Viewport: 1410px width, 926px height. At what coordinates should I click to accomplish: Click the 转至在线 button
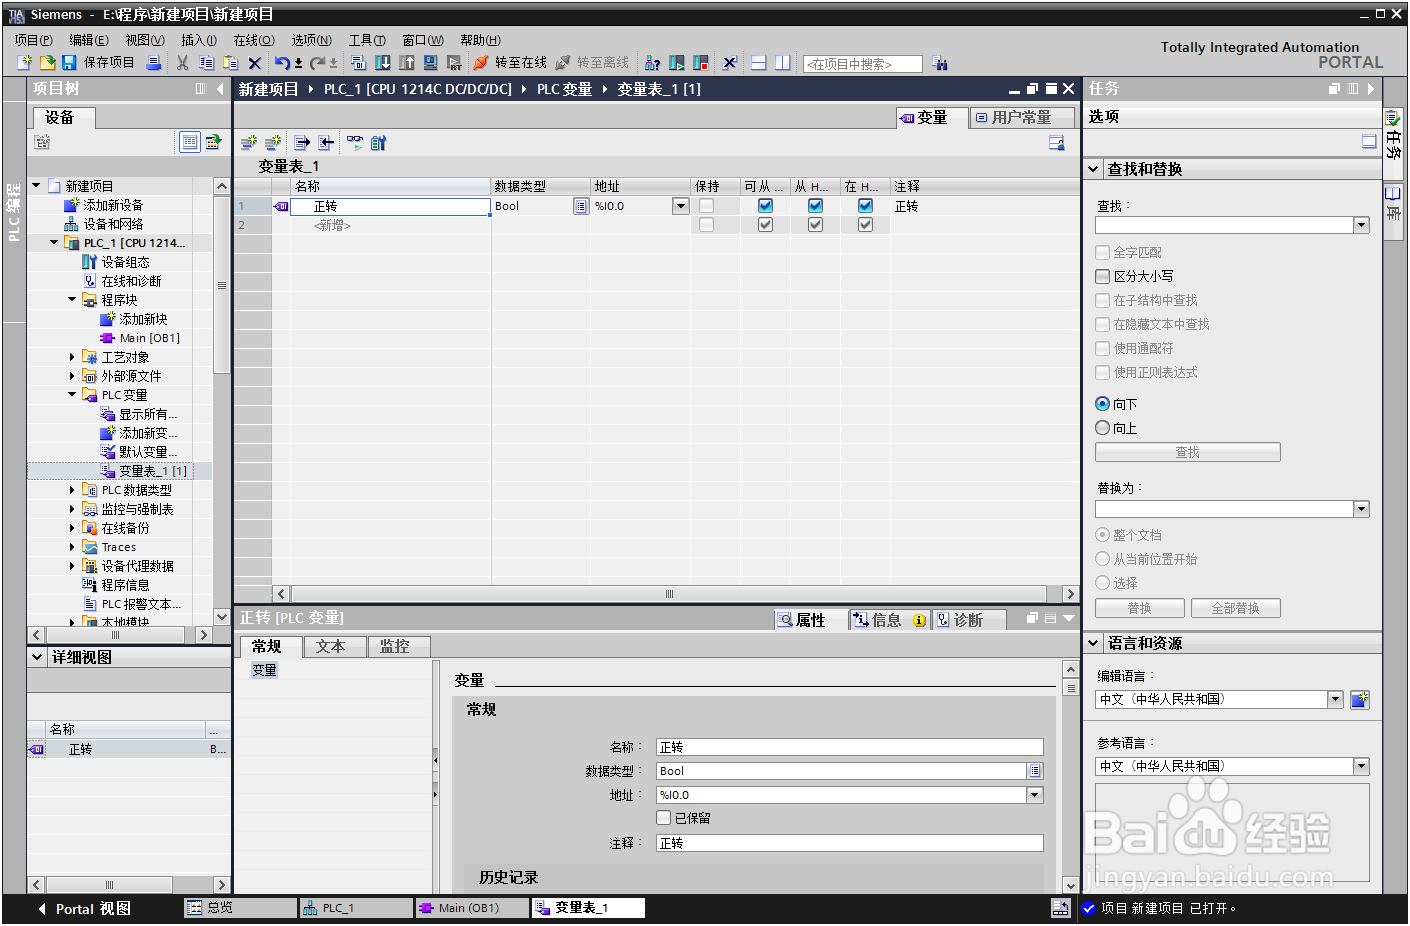click(x=510, y=63)
